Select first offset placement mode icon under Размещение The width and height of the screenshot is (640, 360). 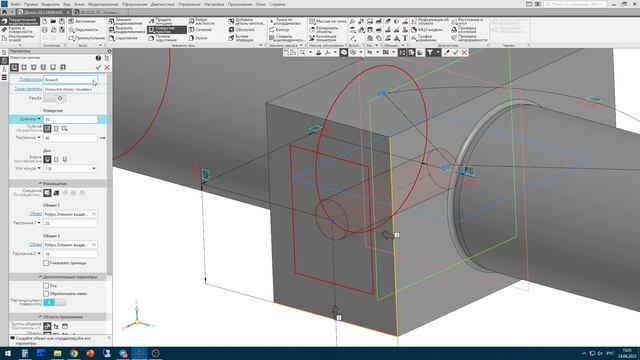[x=47, y=193]
